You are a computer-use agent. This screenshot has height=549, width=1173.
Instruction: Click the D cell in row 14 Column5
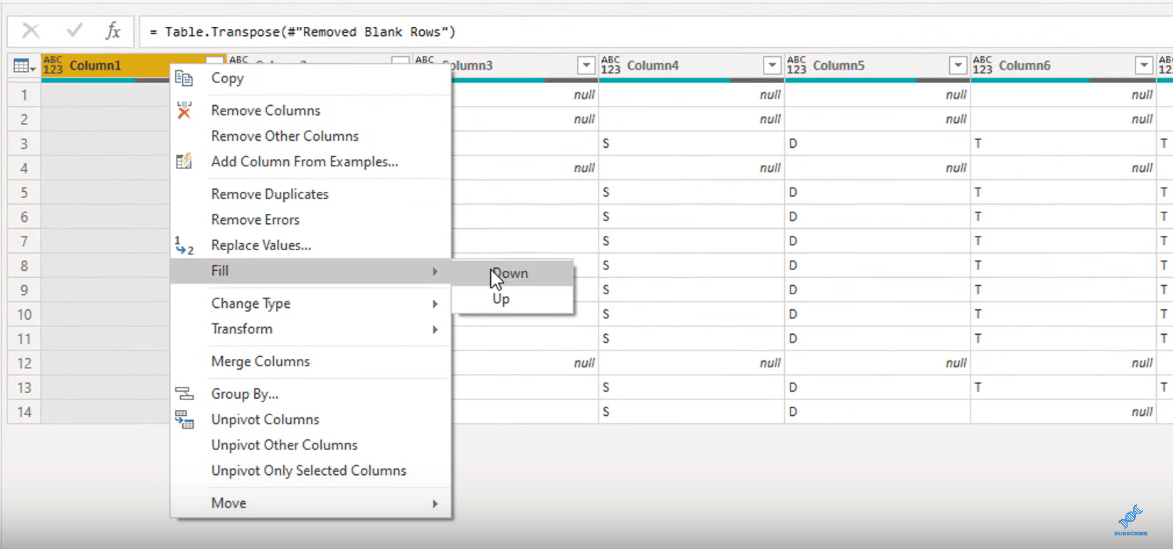(878, 411)
